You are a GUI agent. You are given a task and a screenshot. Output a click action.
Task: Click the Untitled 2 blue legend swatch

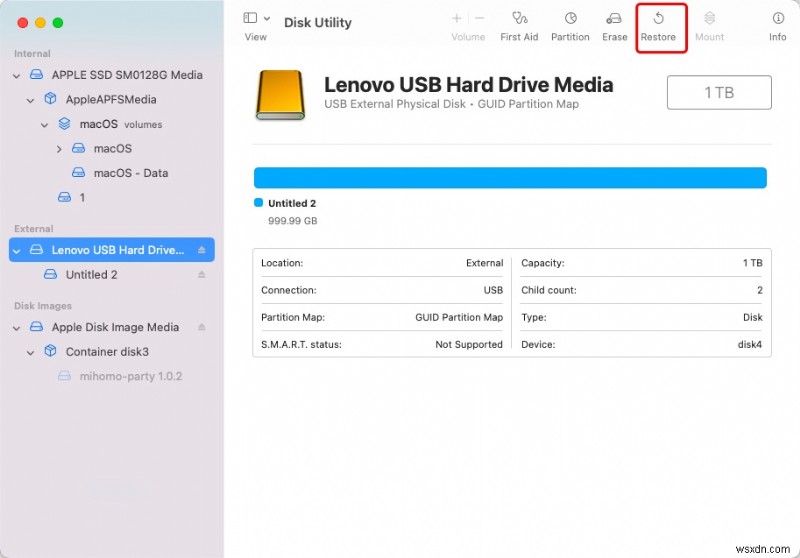[x=258, y=202]
